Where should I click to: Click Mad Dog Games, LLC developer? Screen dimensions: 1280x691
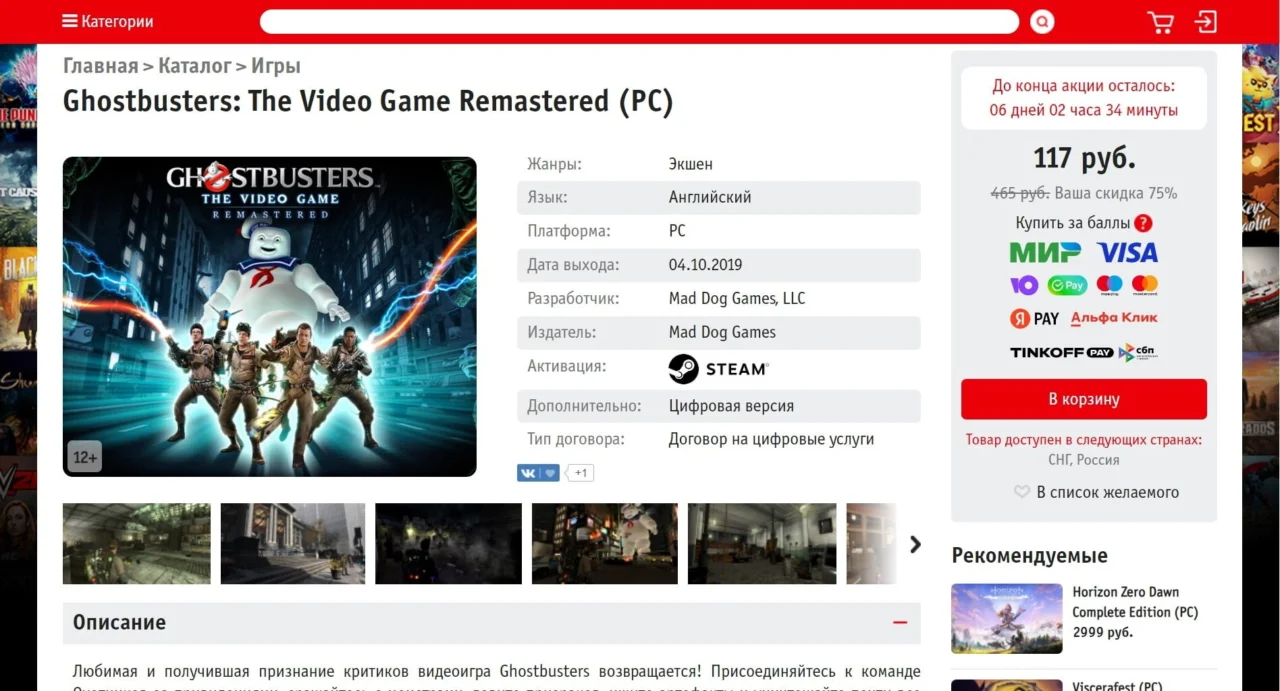pyautogui.click(x=737, y=298)
